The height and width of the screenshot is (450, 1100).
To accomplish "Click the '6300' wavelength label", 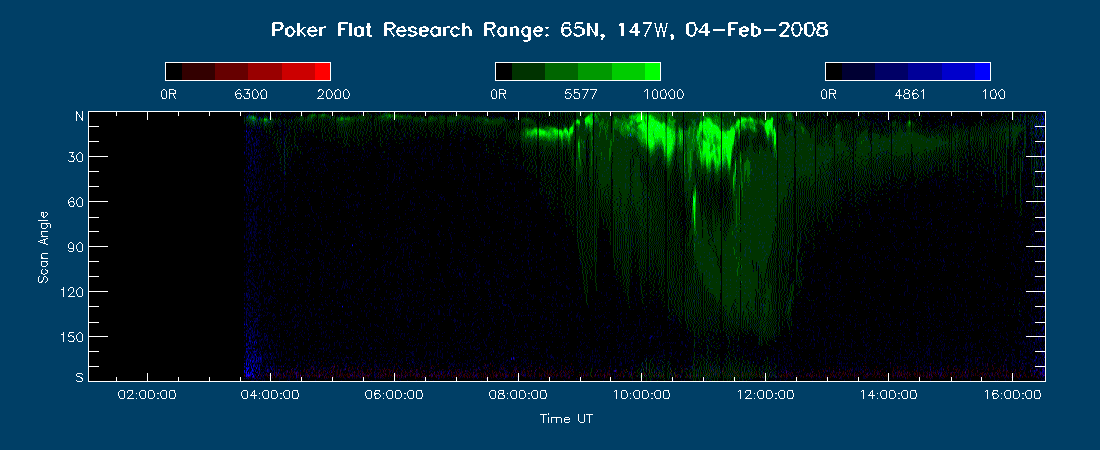I will tap(252, 95).
